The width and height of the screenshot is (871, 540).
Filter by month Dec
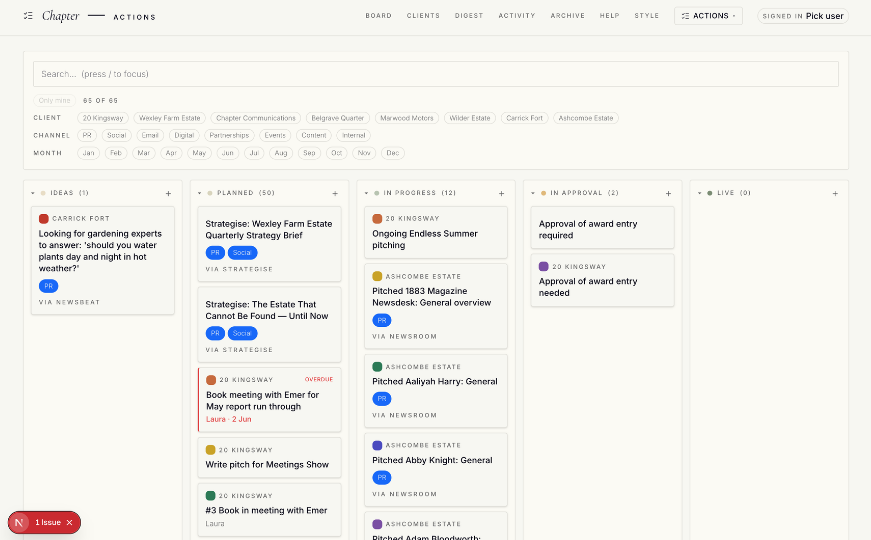pyautogui.click(x=393, y=153)
